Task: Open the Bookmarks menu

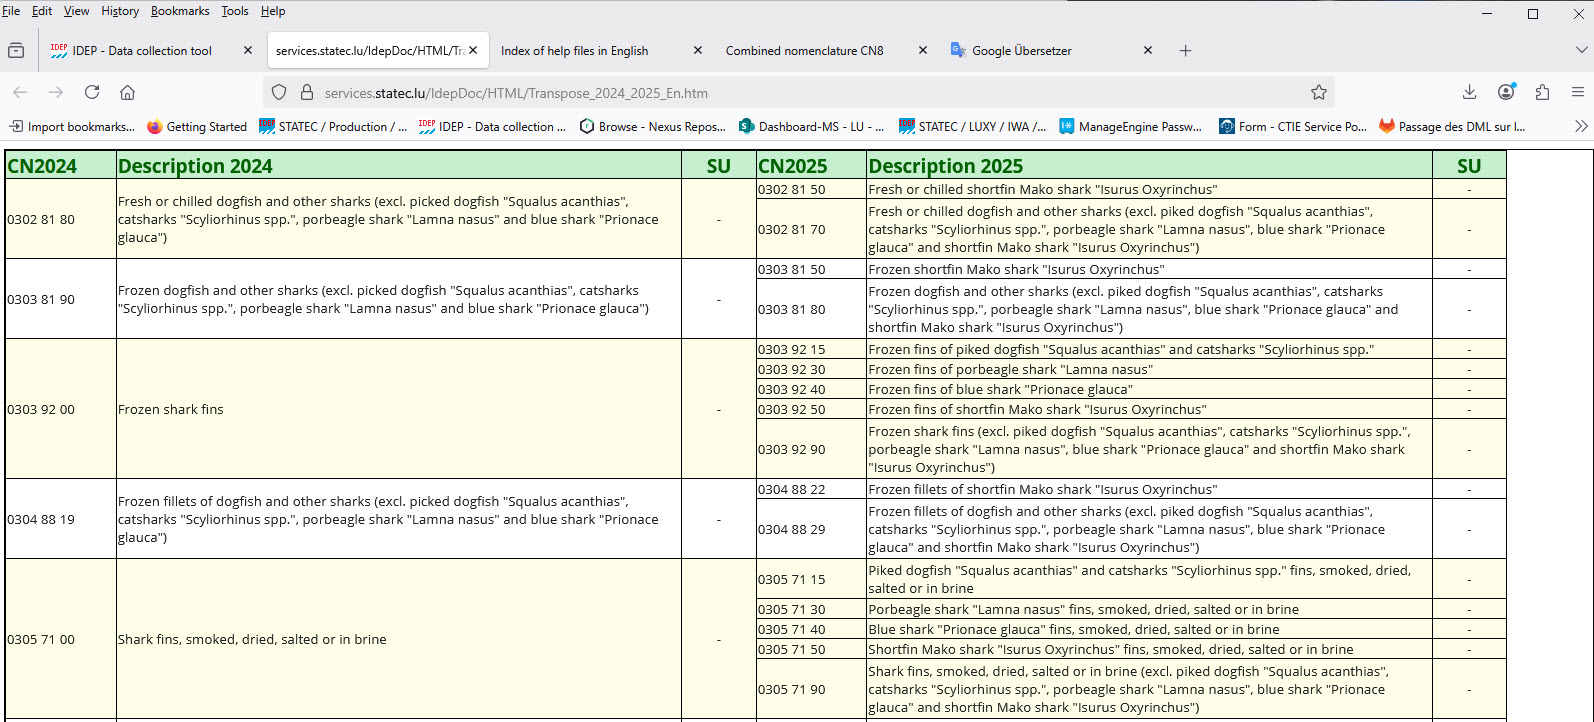Action: pos(180,11)
